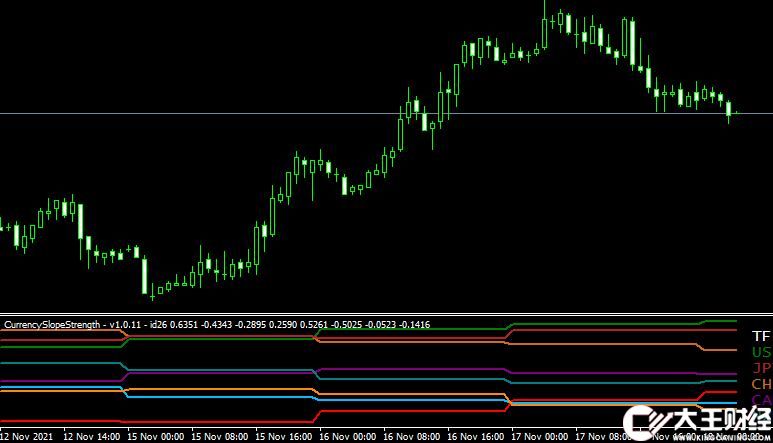Click the value -0.1416 in indicator header

(x=414, y=325)
